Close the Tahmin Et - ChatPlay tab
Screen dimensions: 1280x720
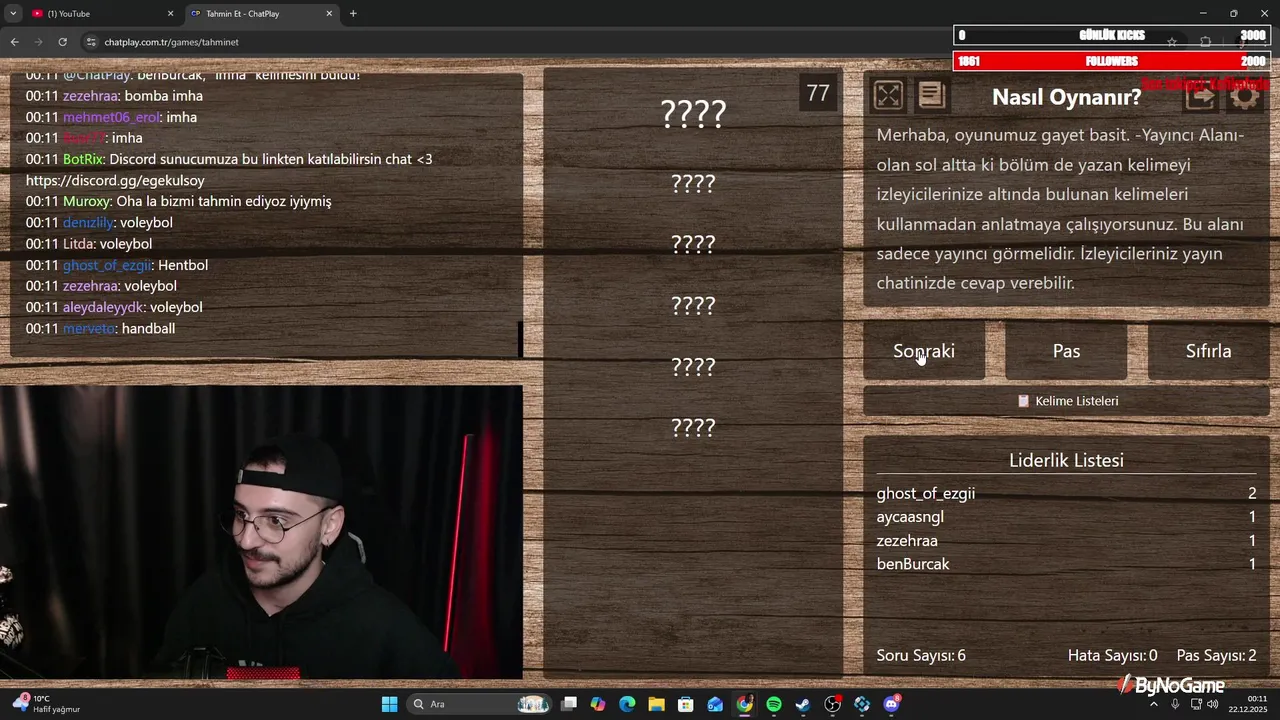pyautogui.click(x=329, y=13)
